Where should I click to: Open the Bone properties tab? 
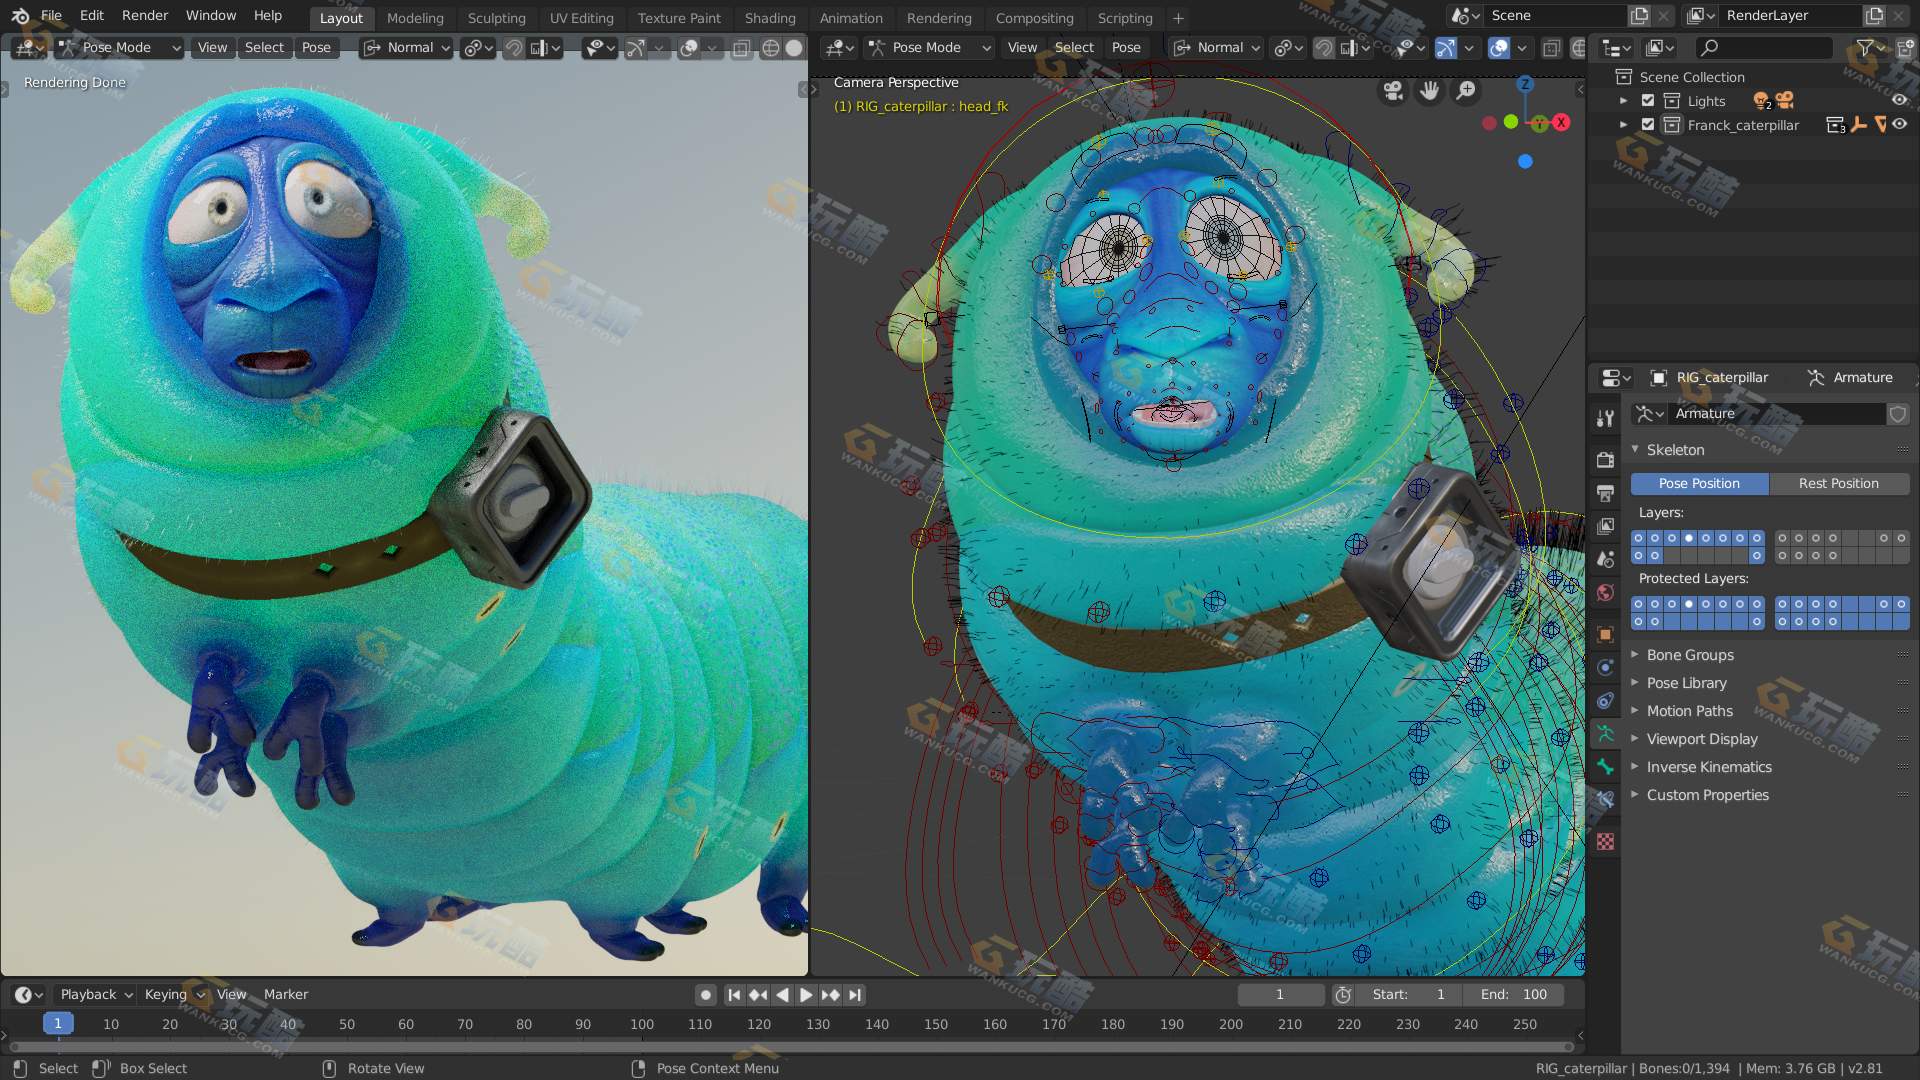click(1605, 767)
